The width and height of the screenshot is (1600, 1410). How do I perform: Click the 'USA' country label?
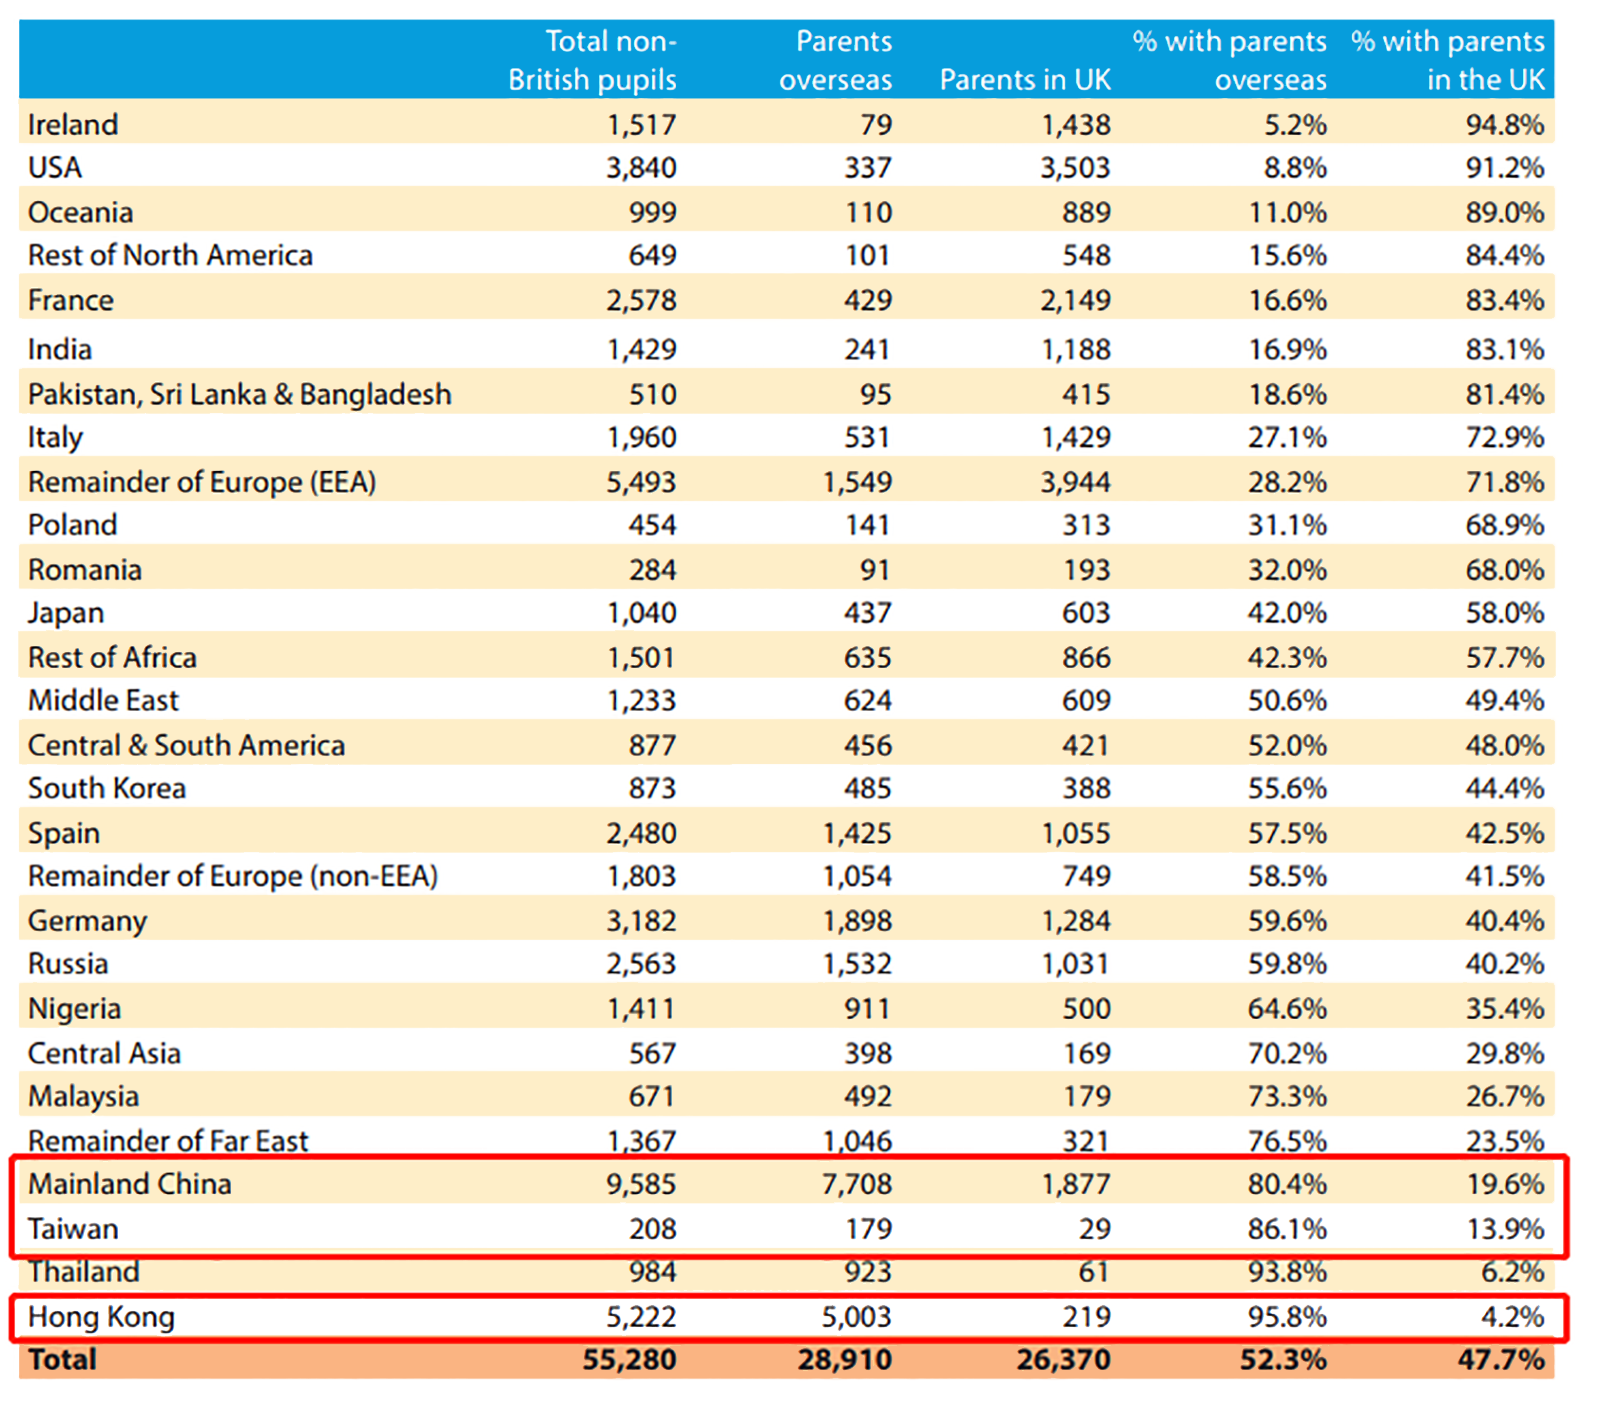point(55,167)
